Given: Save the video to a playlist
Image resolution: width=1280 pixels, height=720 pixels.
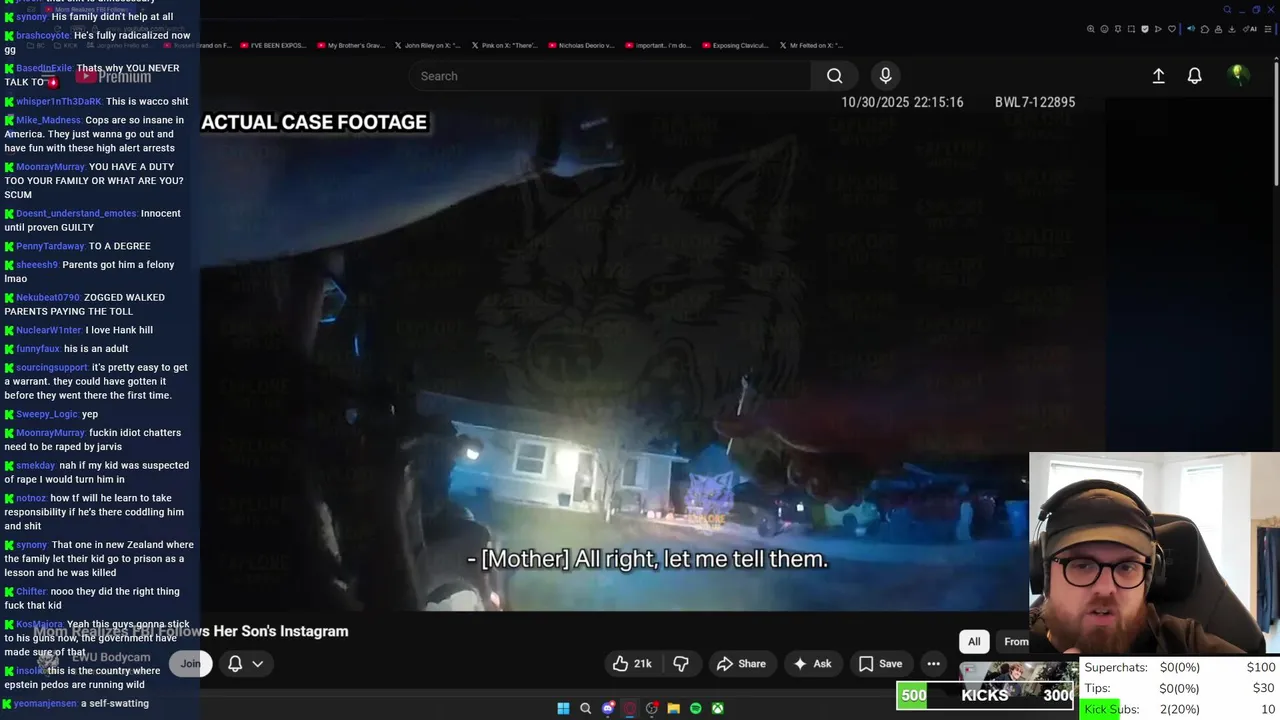Looking at the screenshot, I should coord(880,664).
